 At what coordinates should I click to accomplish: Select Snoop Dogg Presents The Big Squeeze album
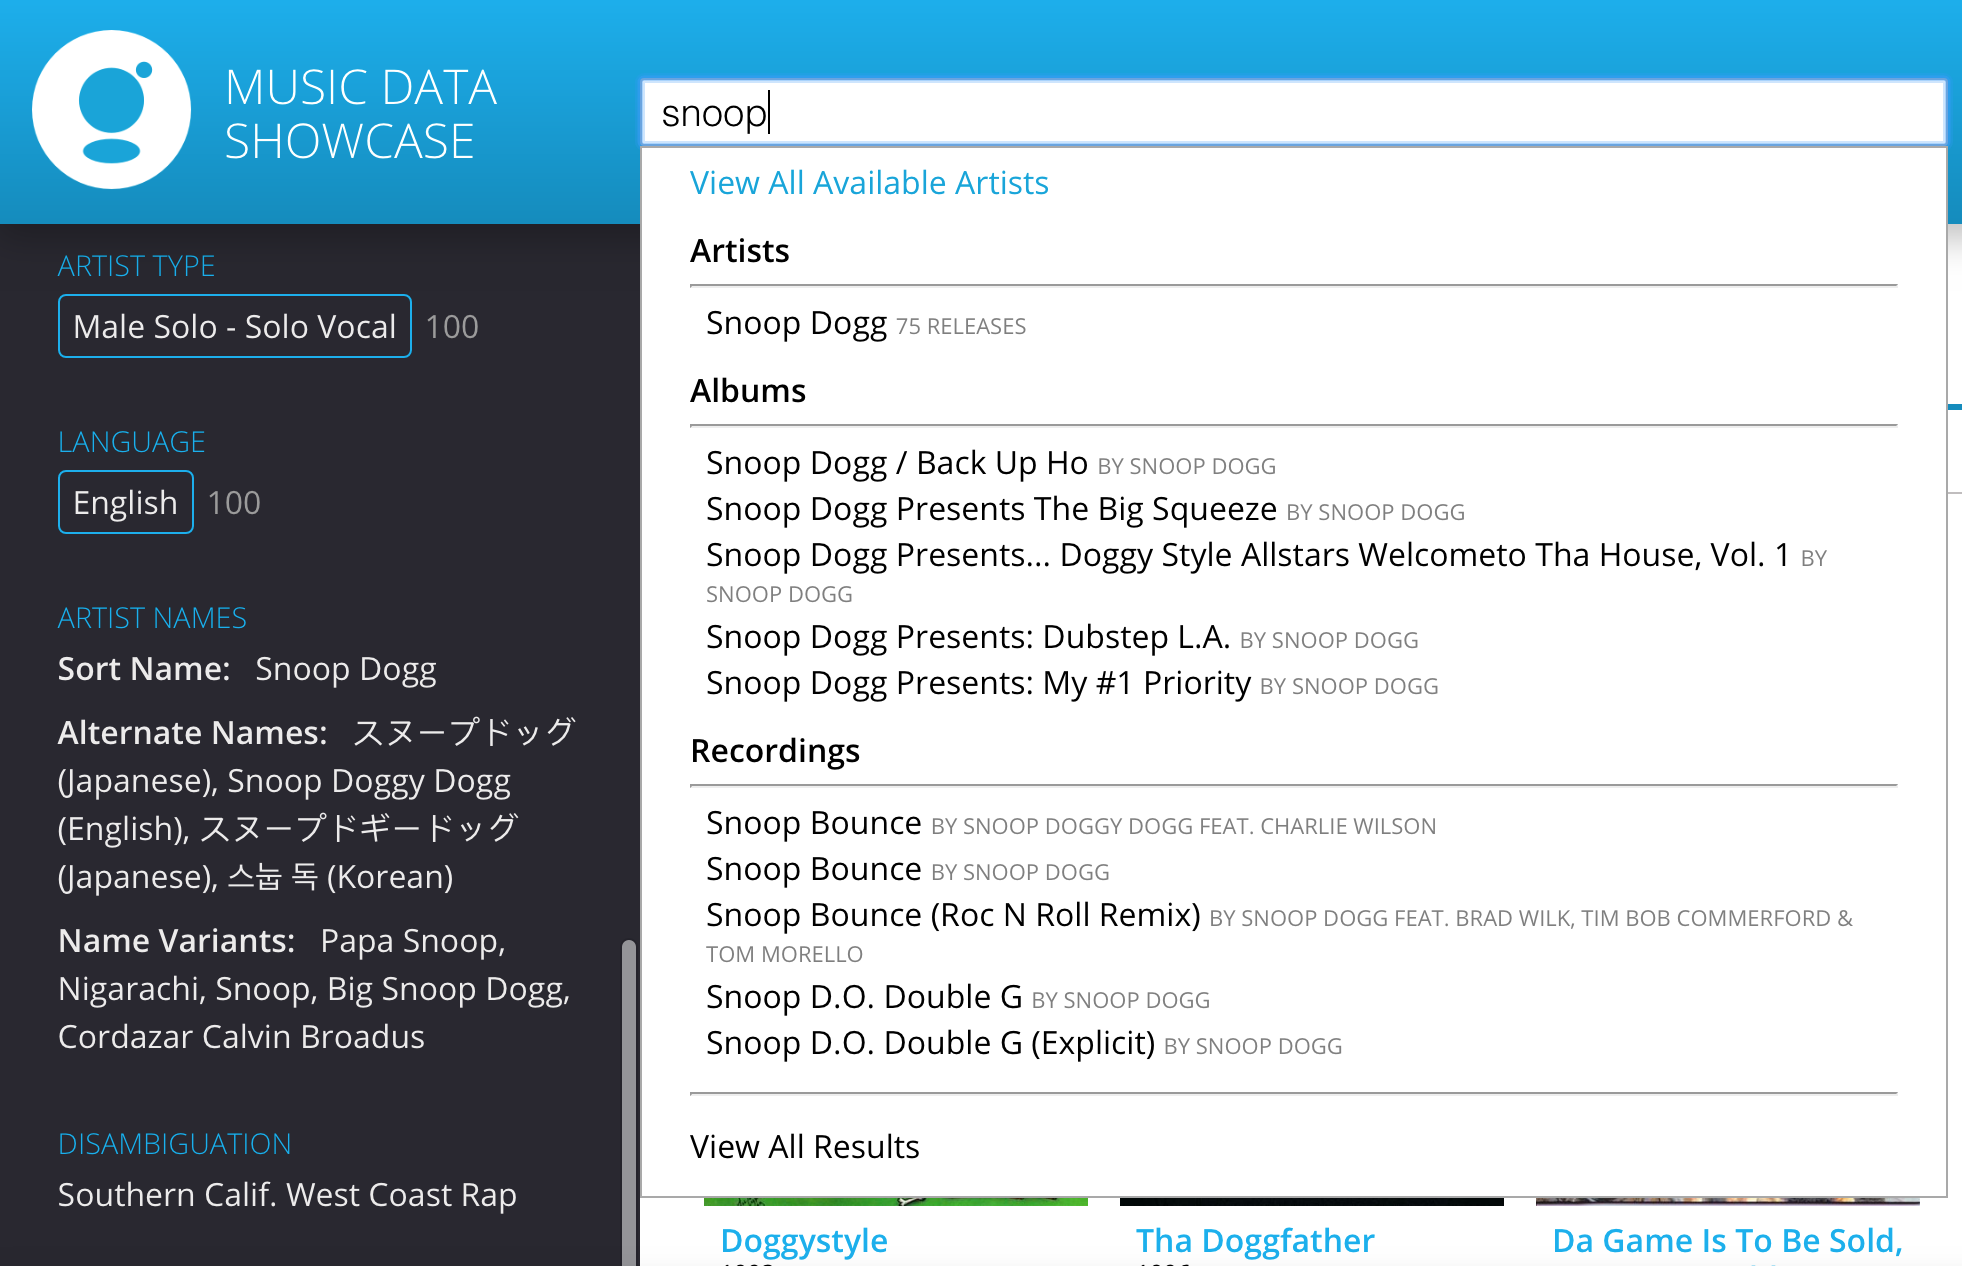coord(990,510)
